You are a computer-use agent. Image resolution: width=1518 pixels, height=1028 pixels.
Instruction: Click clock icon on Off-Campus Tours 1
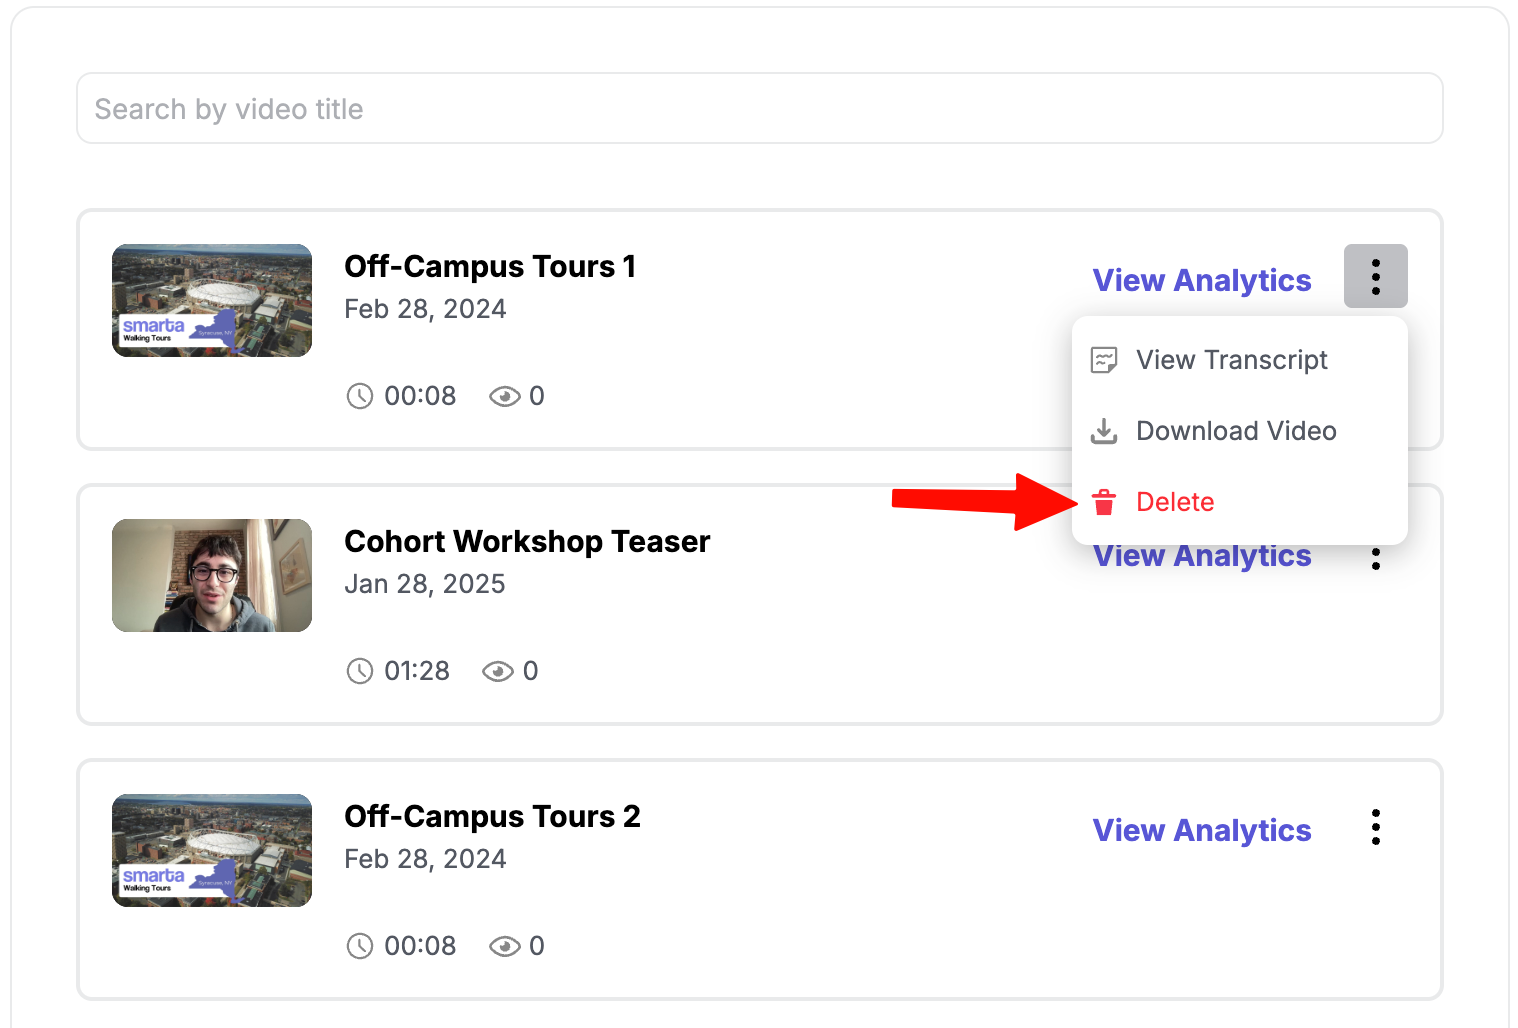coord(359,396)
